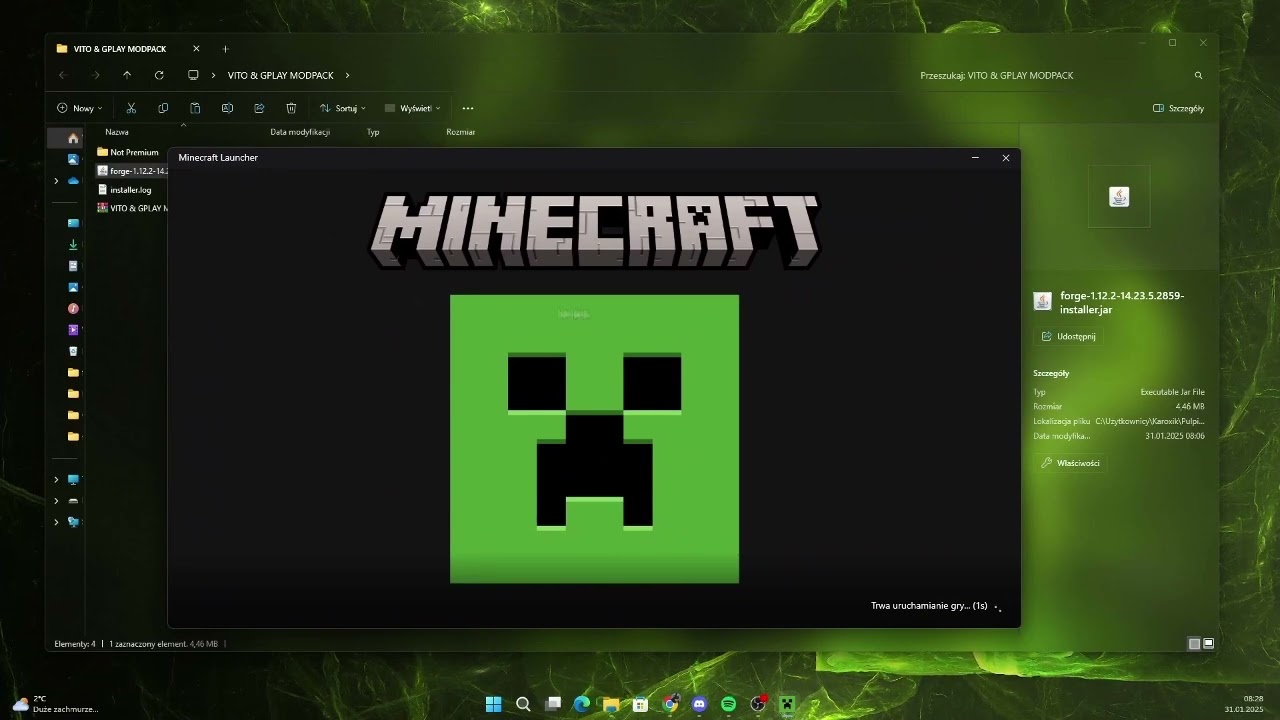Open the three-dots more options menu
Image resolution: width=1280 pixels, height=720 pixels.
click(468, 108)
